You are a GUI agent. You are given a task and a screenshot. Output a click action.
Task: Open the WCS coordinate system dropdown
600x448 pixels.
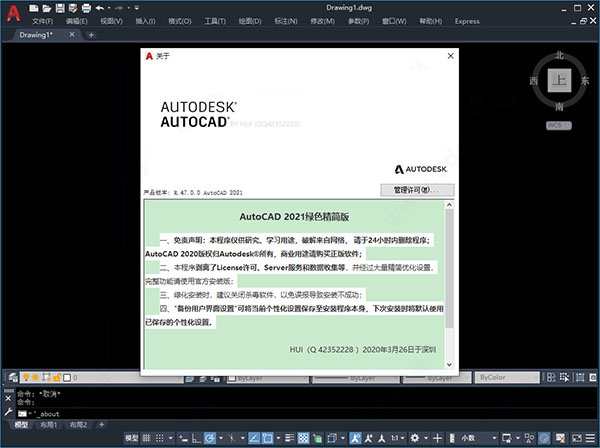click(x=559, y=125)
